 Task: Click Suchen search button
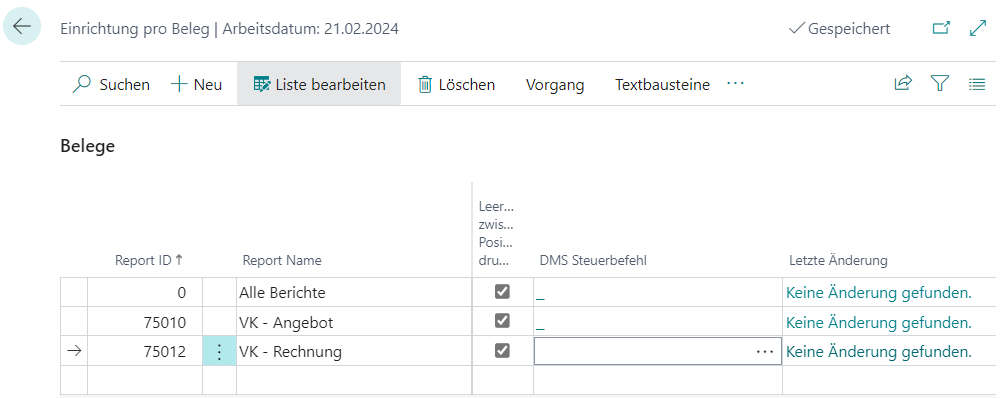click(x=111, y=84)
